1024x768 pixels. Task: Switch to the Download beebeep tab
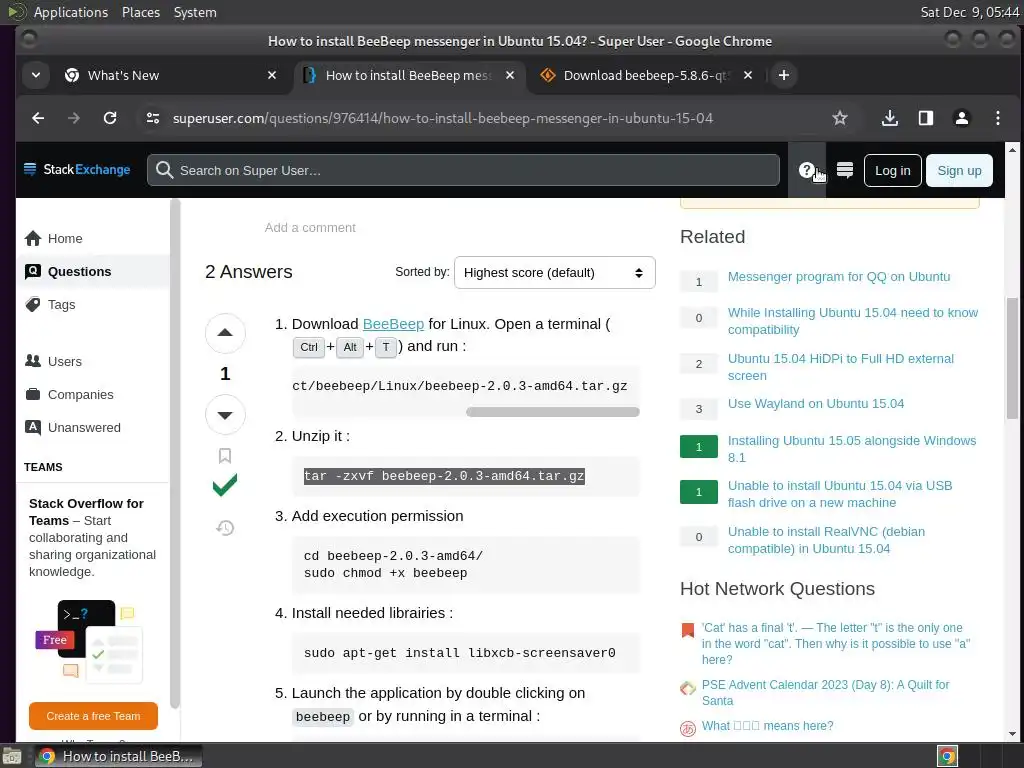point(645,75)
